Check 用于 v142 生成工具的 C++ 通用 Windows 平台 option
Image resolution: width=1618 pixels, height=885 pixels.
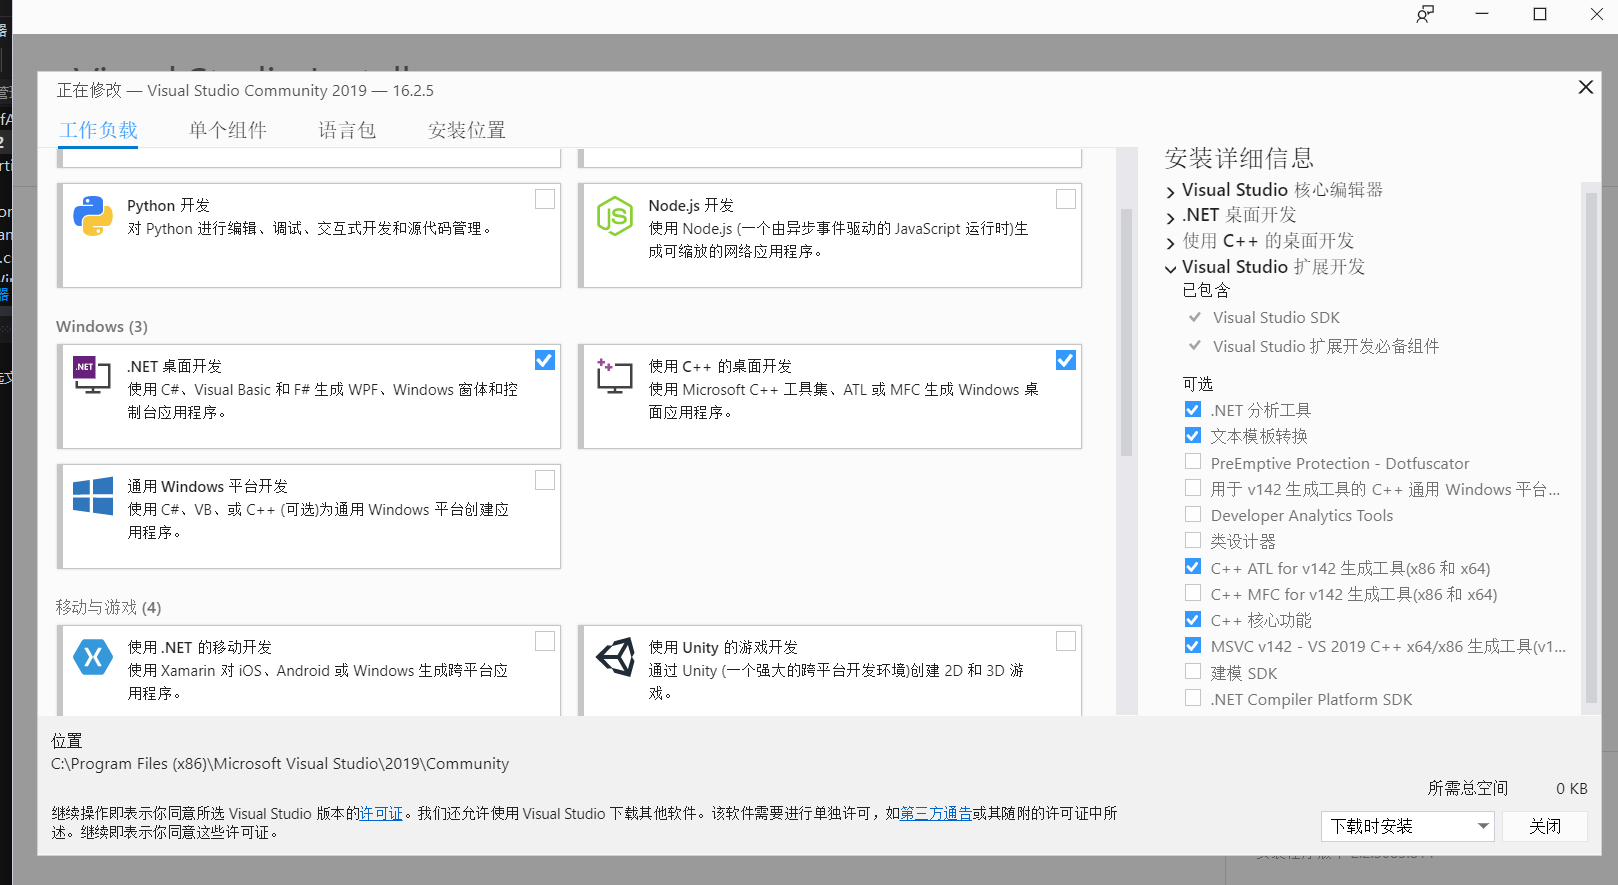(1193, 488)
